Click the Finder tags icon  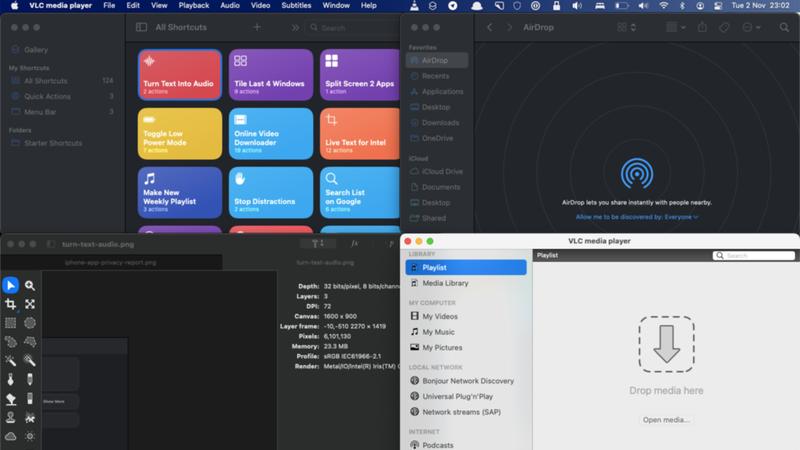724,28
